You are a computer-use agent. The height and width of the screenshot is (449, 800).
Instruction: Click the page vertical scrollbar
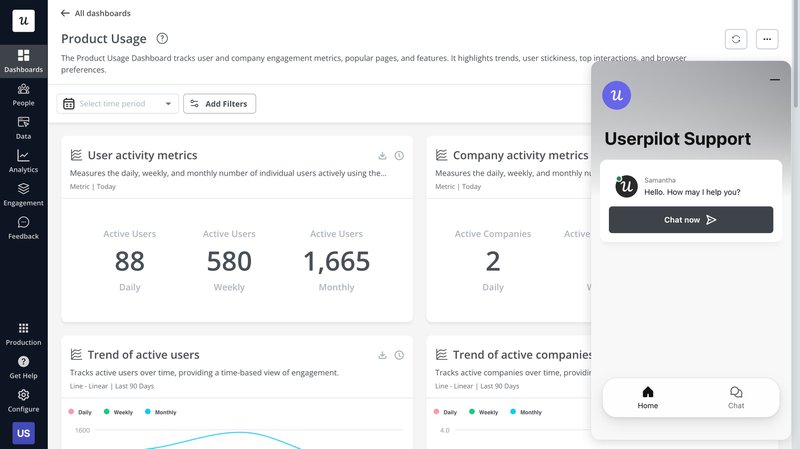pyautogui.click(x=796, y=54)
